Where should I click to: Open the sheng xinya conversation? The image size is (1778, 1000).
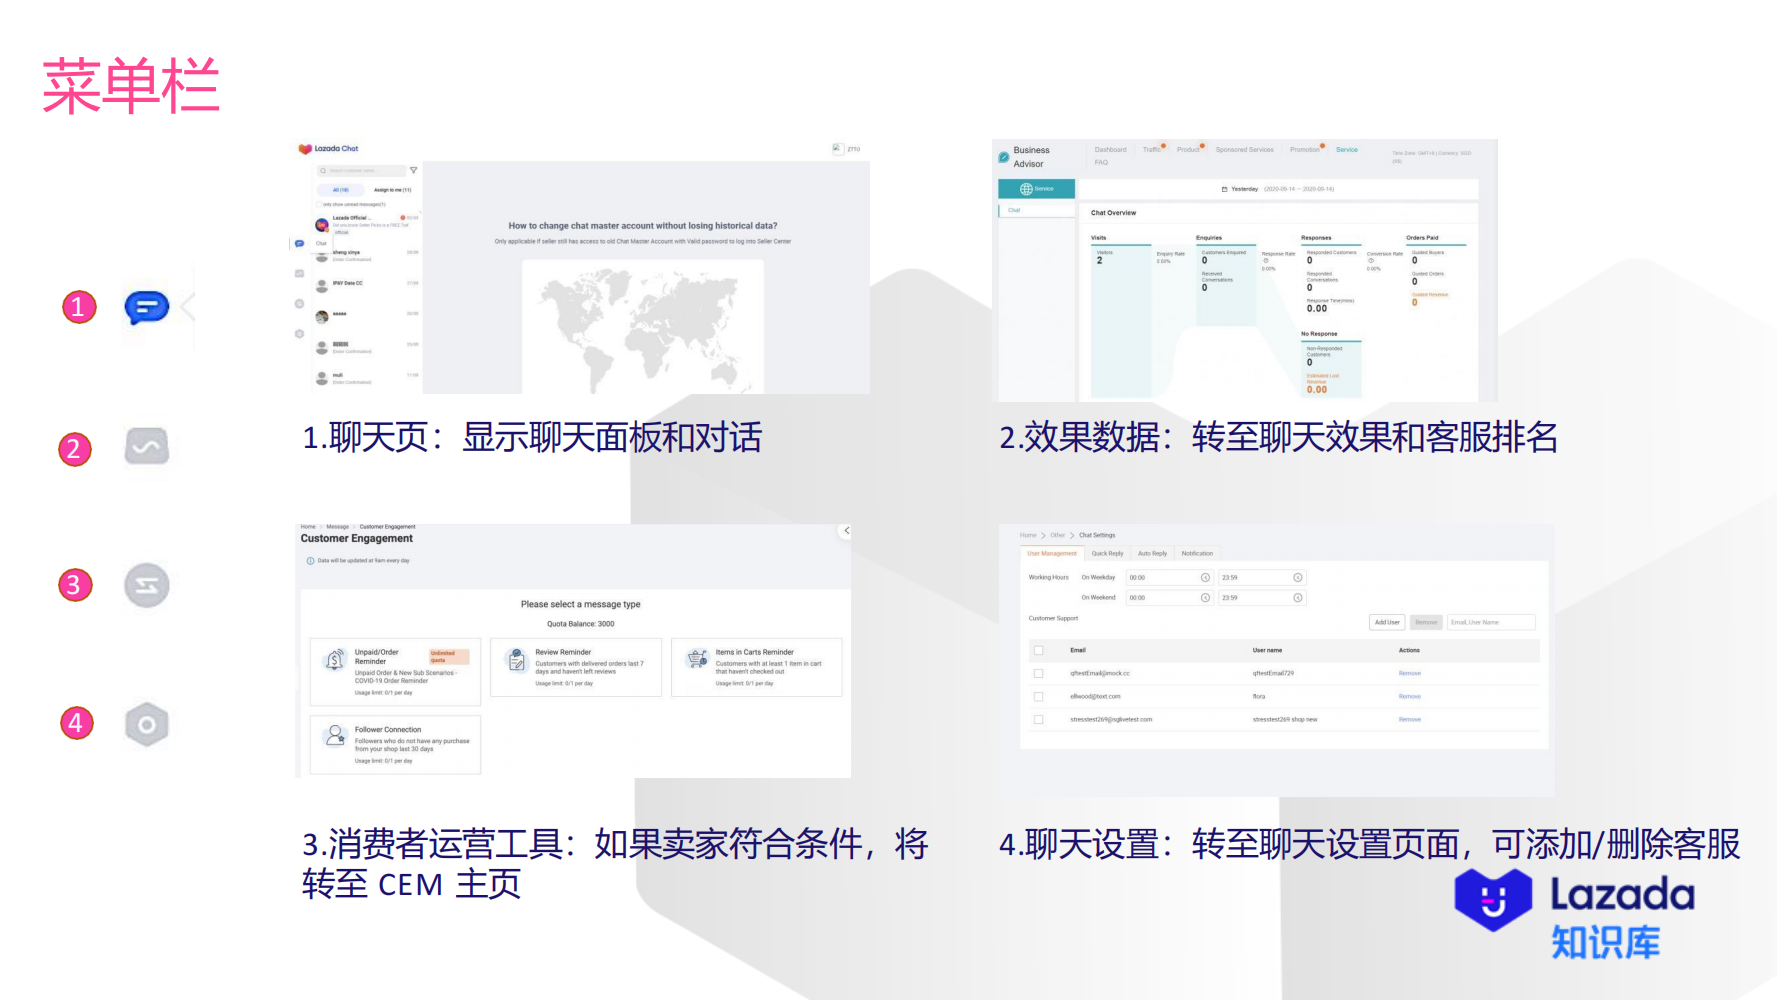(x=368, y=256)
